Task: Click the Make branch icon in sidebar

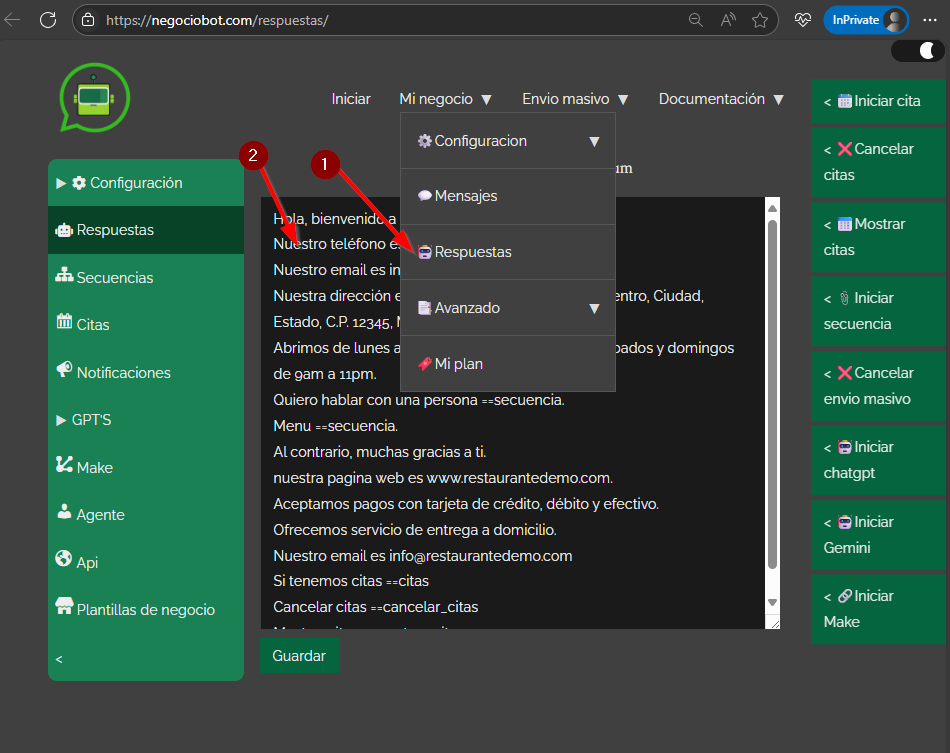Action: click(64, 464)
